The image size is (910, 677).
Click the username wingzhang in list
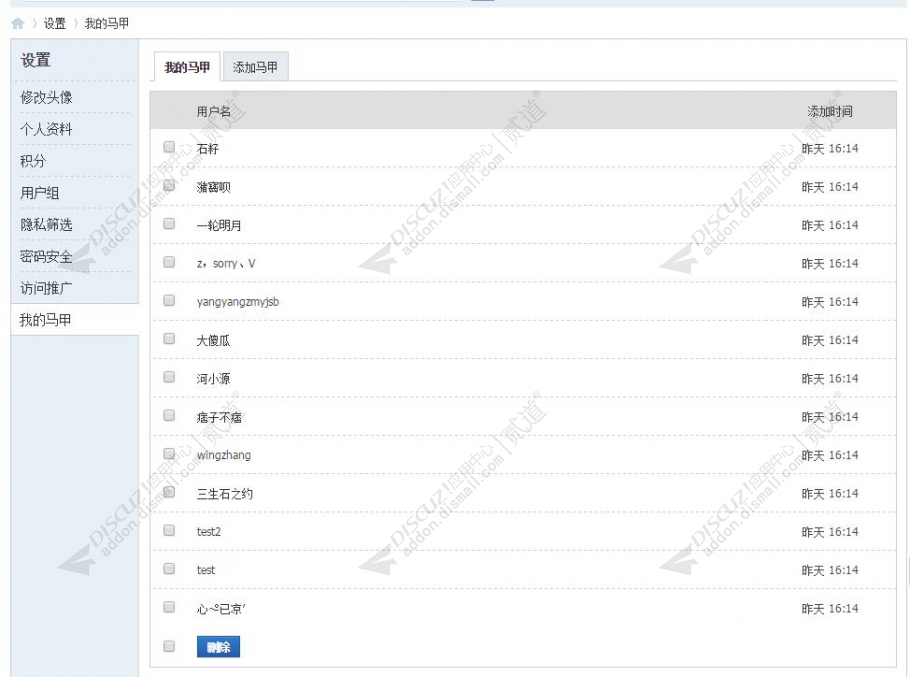224,455
